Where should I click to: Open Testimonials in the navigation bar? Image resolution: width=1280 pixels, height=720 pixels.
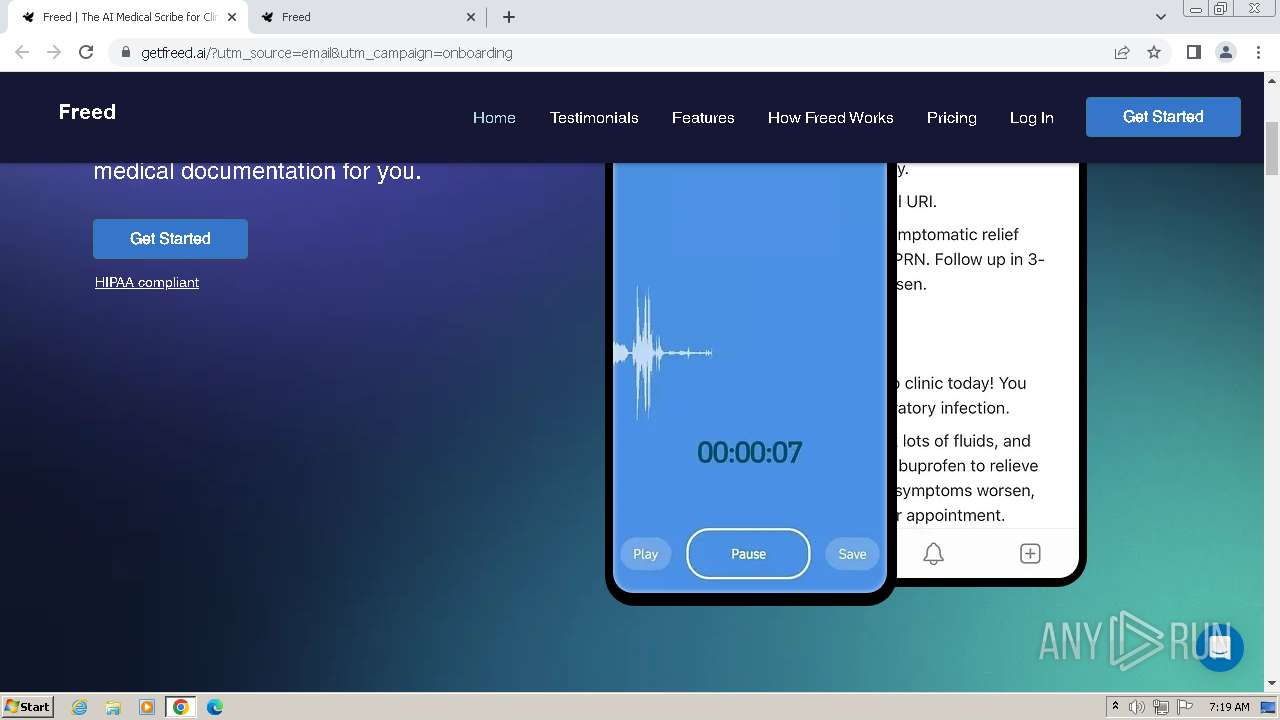pos(594,118)
